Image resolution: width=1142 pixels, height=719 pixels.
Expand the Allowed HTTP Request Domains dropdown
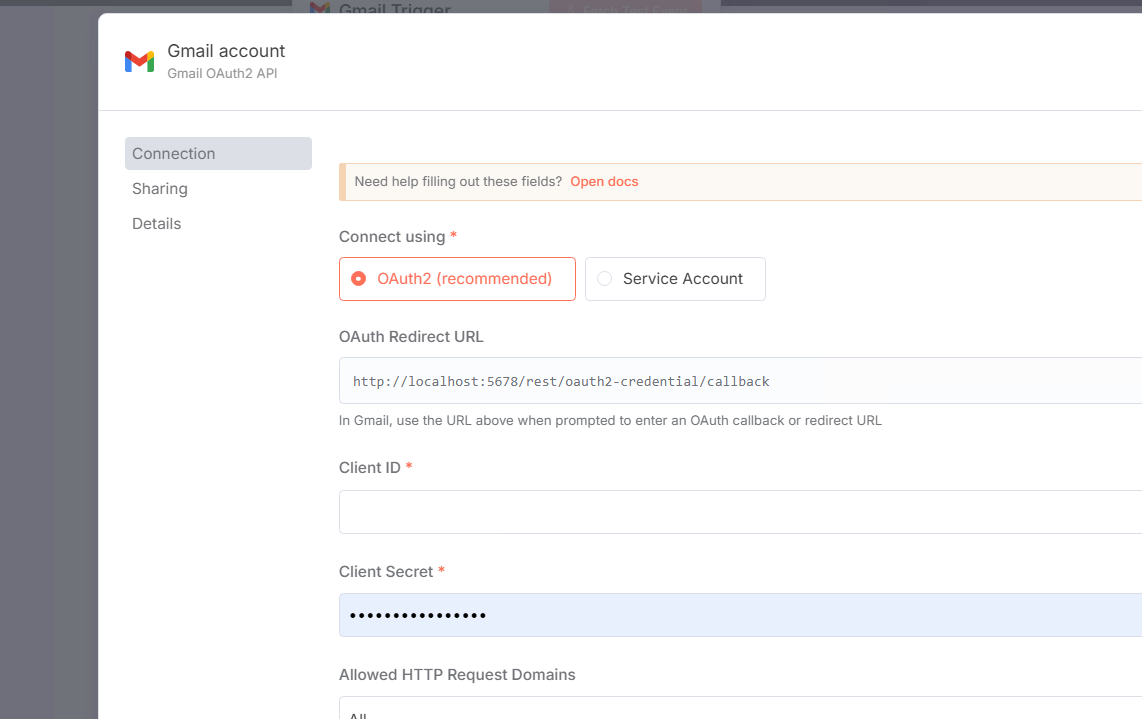point(740,712)
